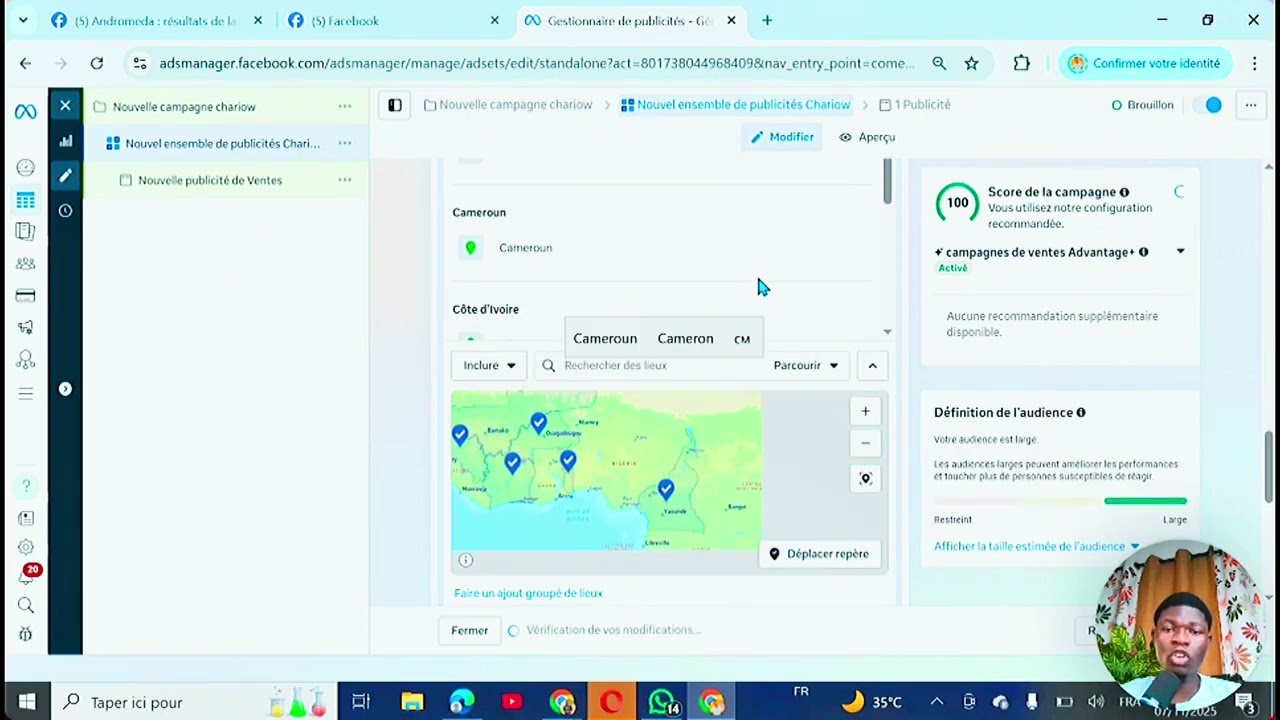Open options for Nouvel ensemble de publicités
The image size is (1280, 720).
345,143
